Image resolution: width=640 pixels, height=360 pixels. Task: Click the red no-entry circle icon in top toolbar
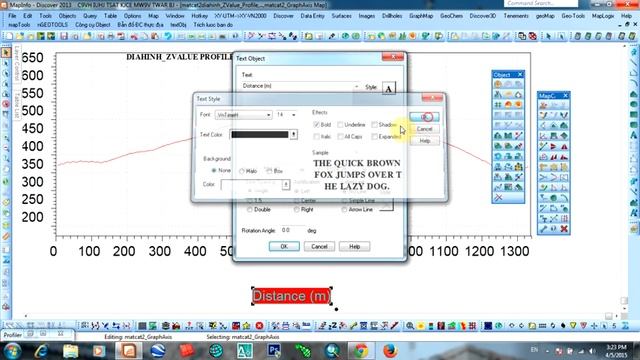(532, 36)
